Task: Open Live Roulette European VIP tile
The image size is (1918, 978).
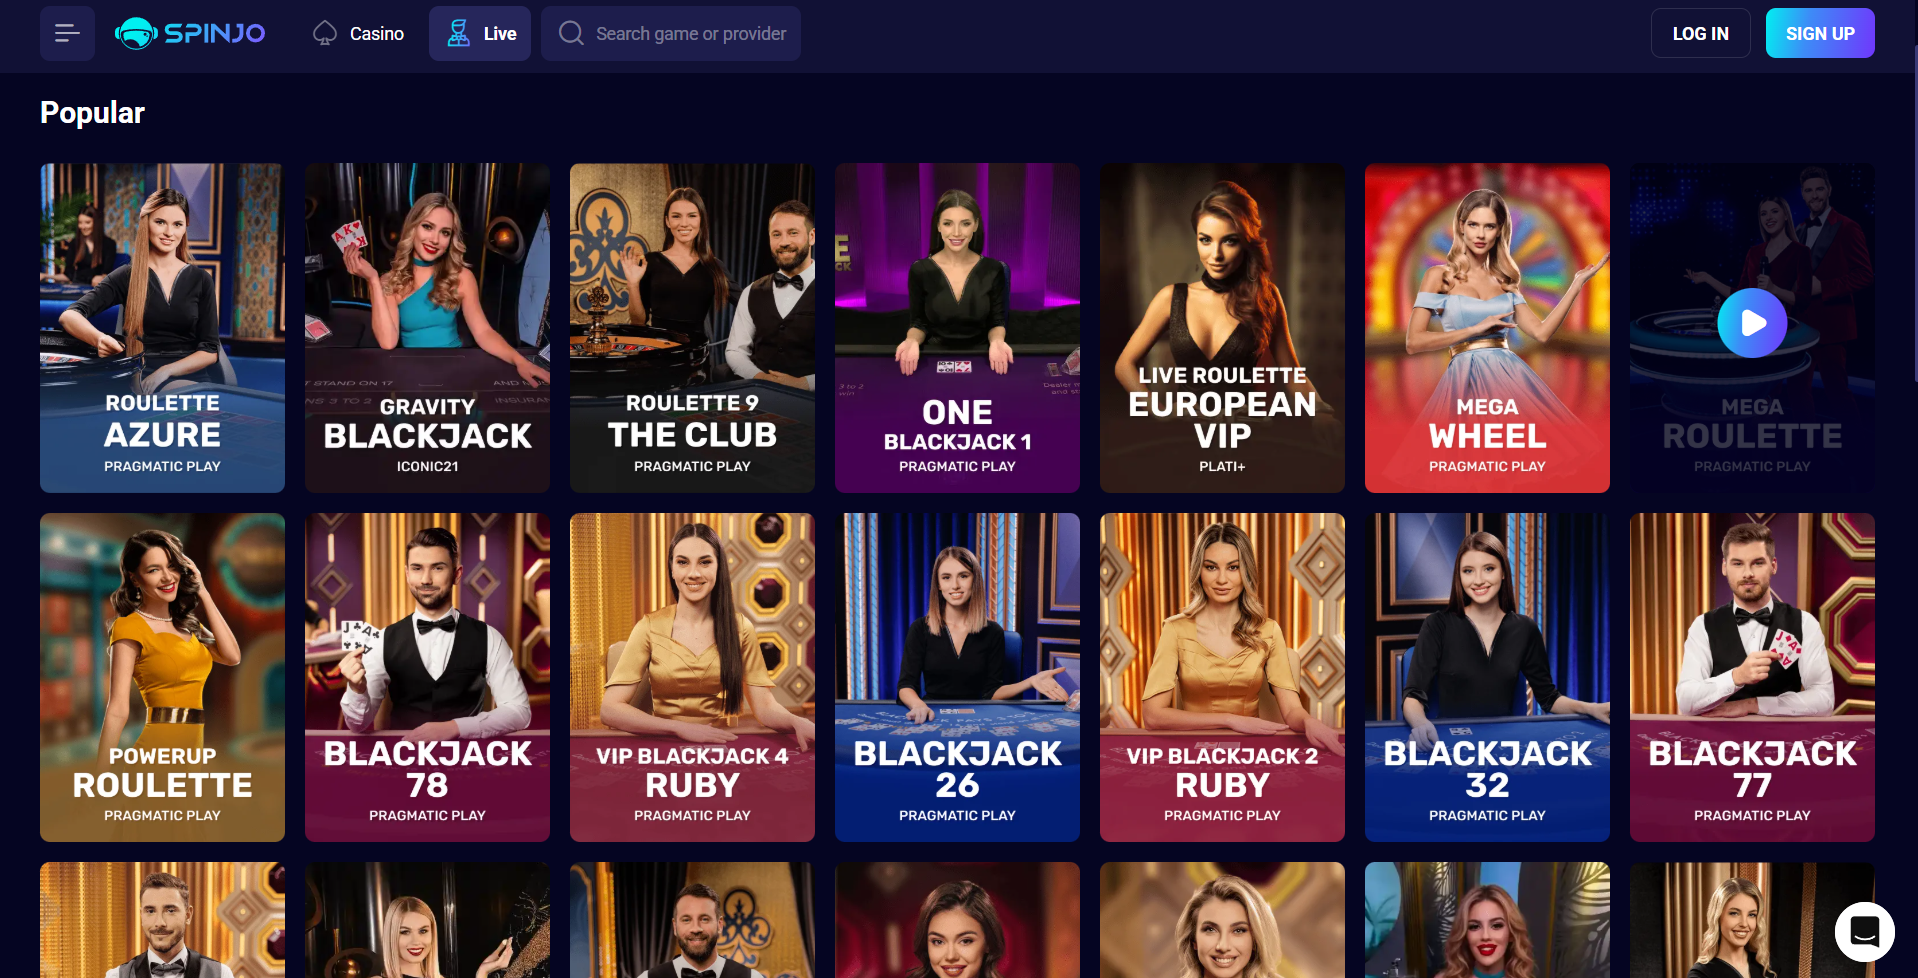Action: tap(1222, 328)
